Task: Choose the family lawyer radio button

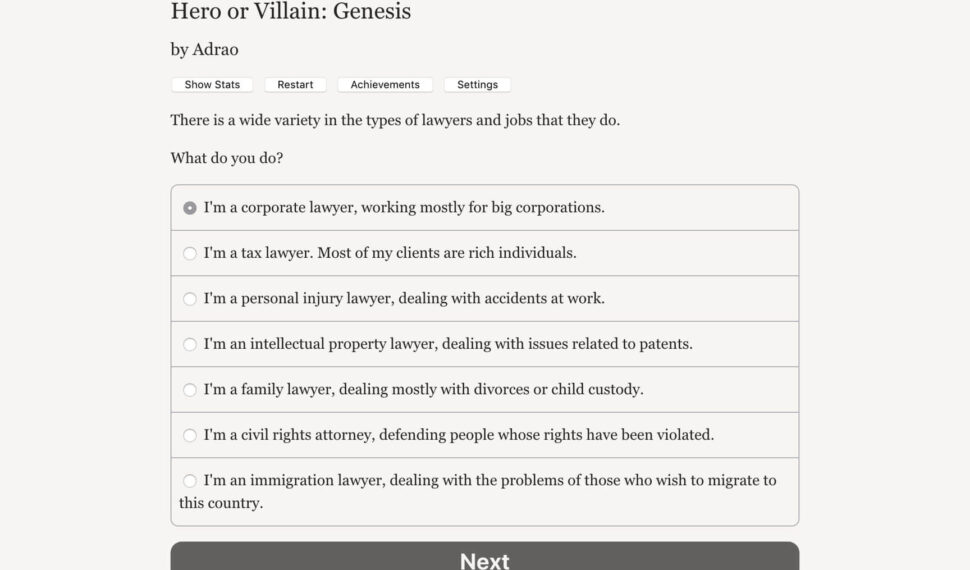Action: pos(190,390)
